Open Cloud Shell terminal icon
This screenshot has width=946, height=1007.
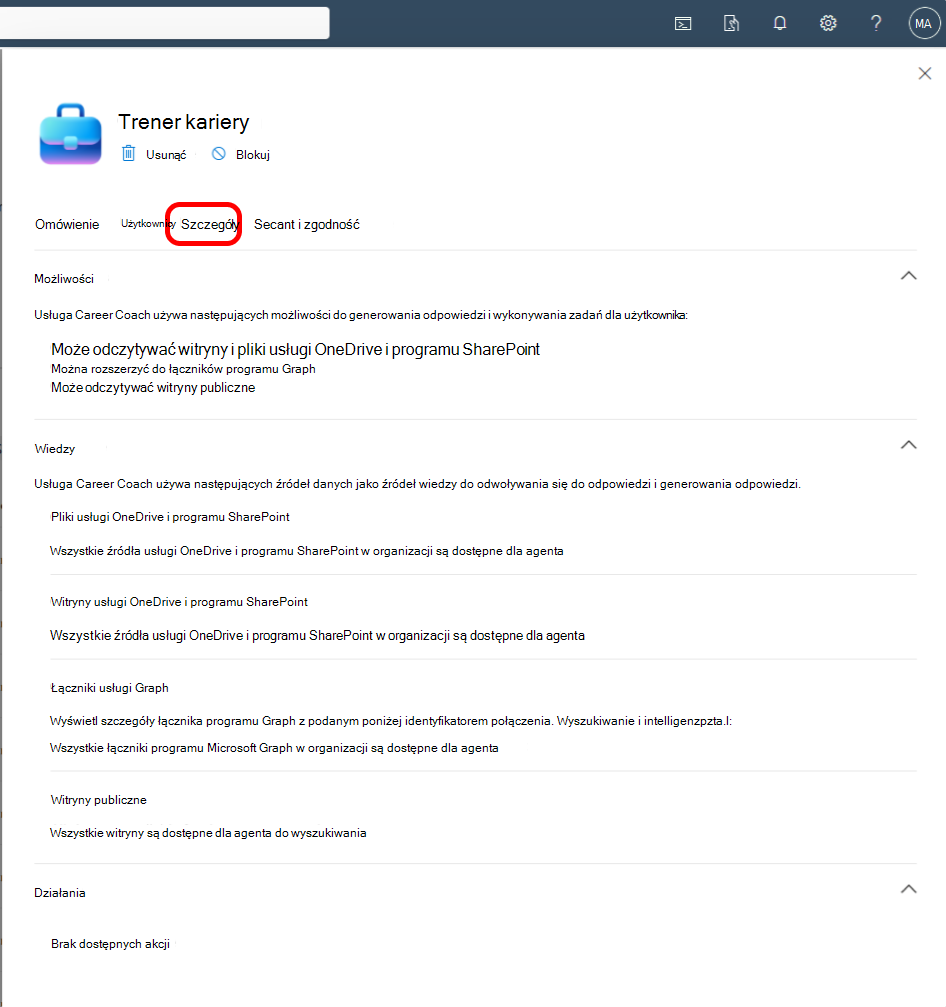pos(683,24)
